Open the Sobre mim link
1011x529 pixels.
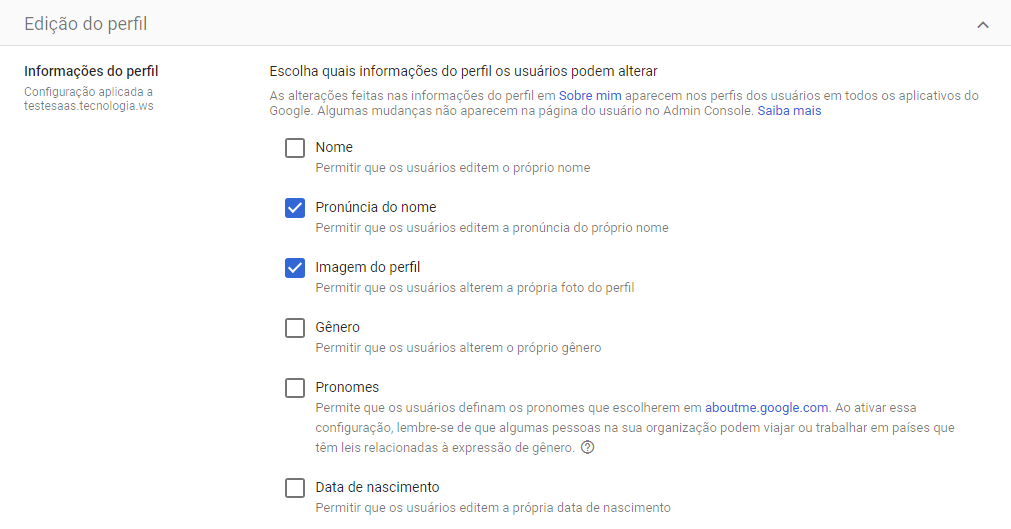[590, 95]
